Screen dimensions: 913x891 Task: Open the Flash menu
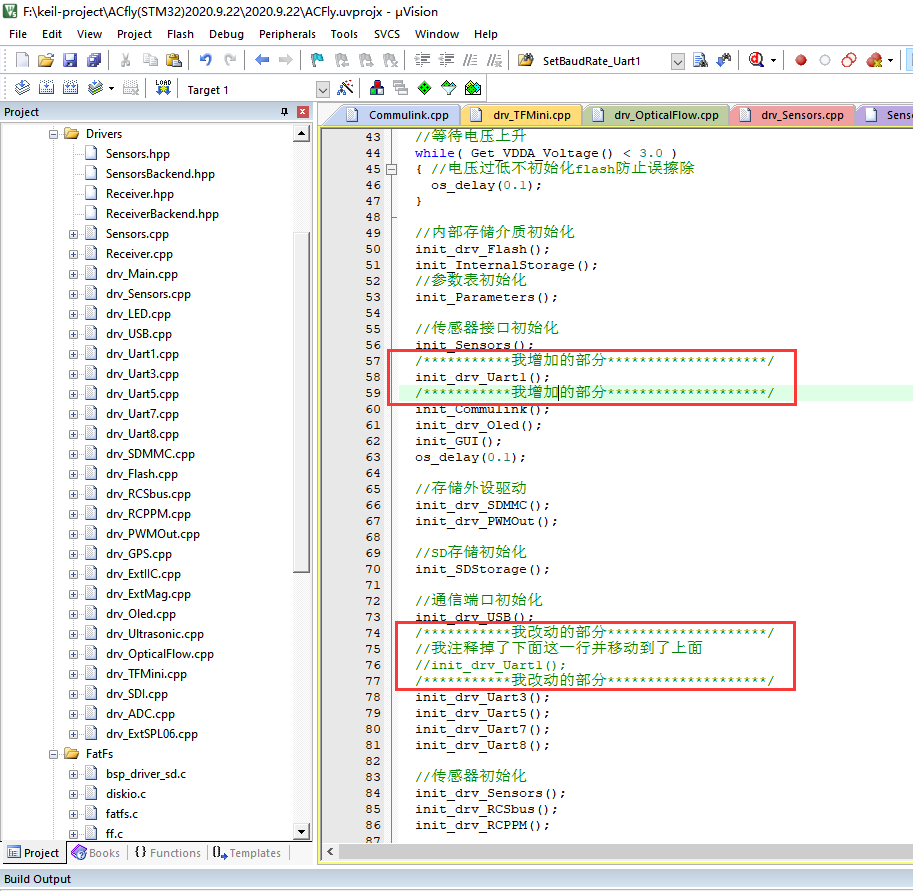click(181, 34)
